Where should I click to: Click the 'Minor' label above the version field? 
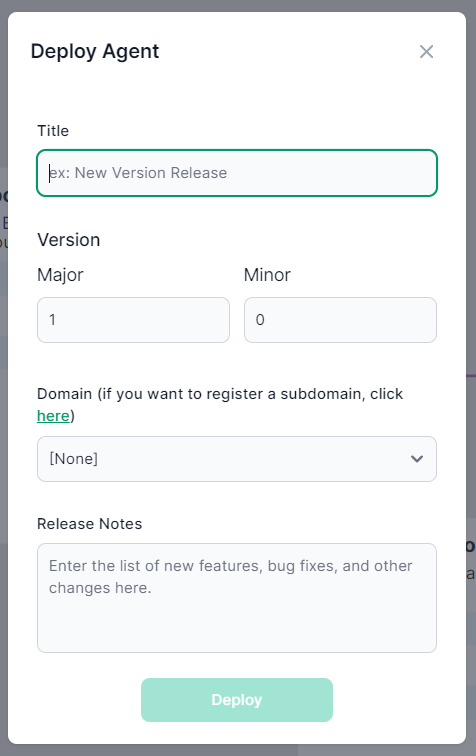267,275
